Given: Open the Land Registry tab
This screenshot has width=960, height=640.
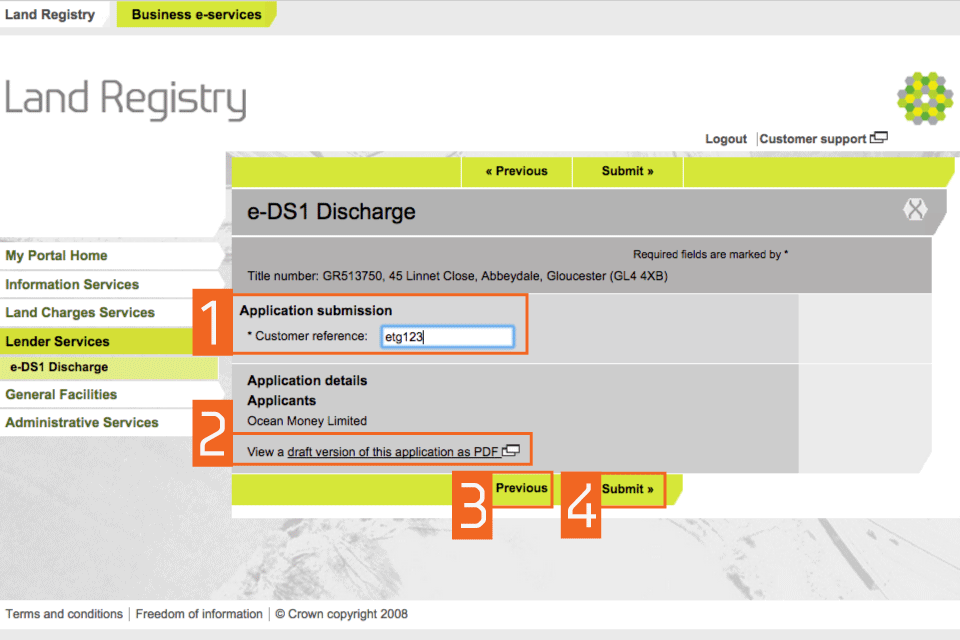Looking at the screenshot, I should (x=50, y=15).
